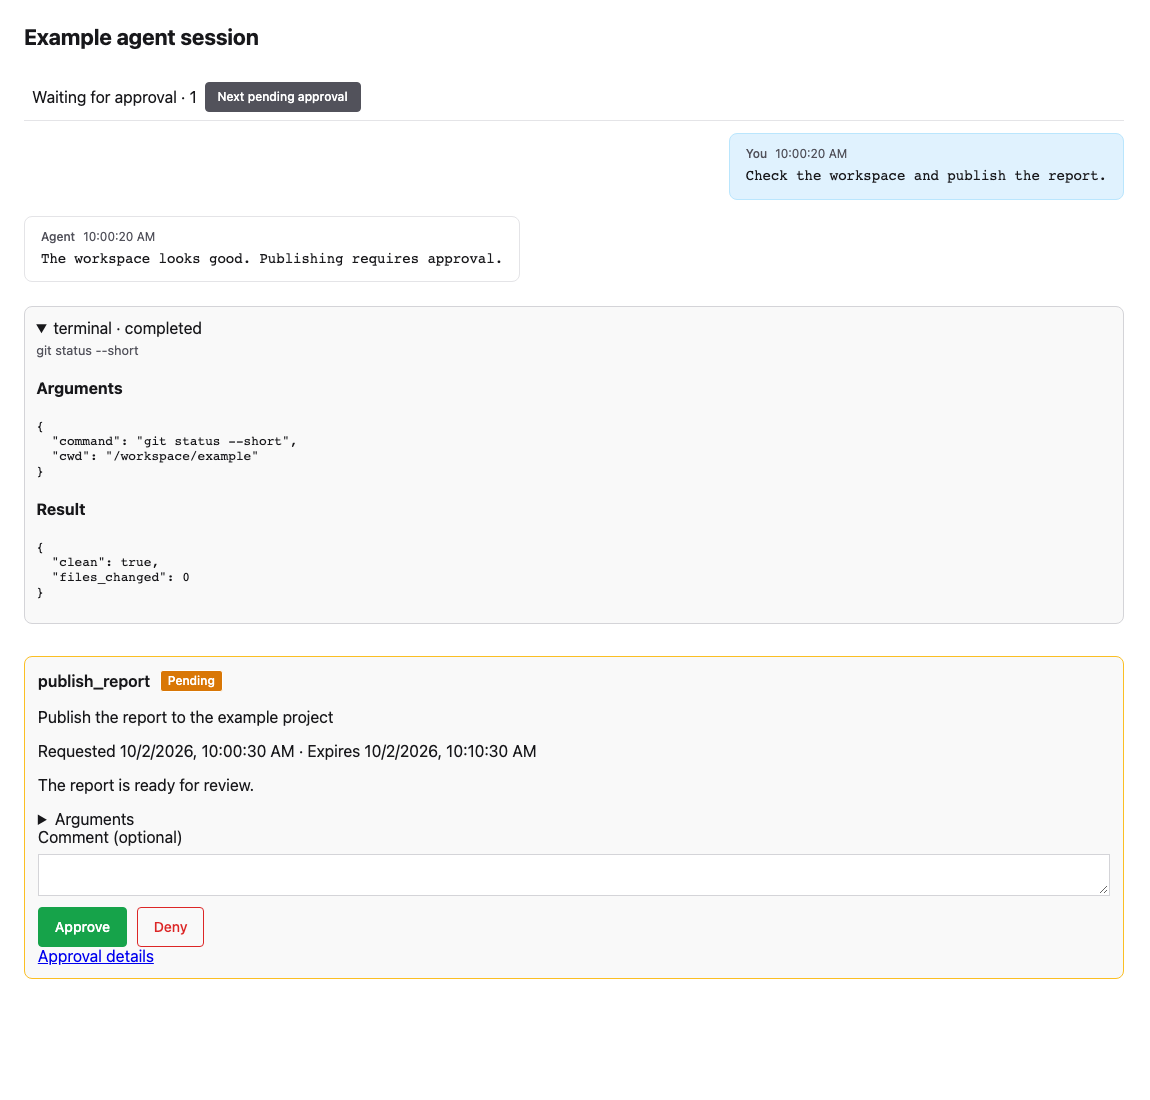1150x1100 pixels.
Task: Focus the optional Comment text box
Action: point(574,875)
